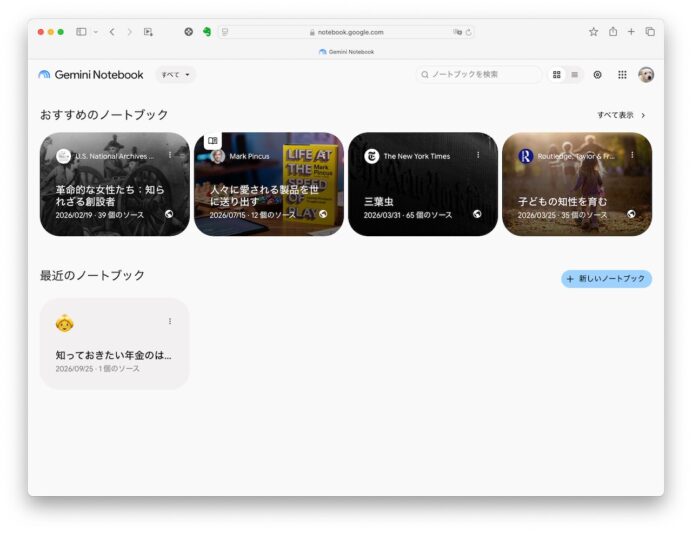This screenshot has height=533, width=692.
Task: Go back with the back arrow
Action: [x=112, y=32]
